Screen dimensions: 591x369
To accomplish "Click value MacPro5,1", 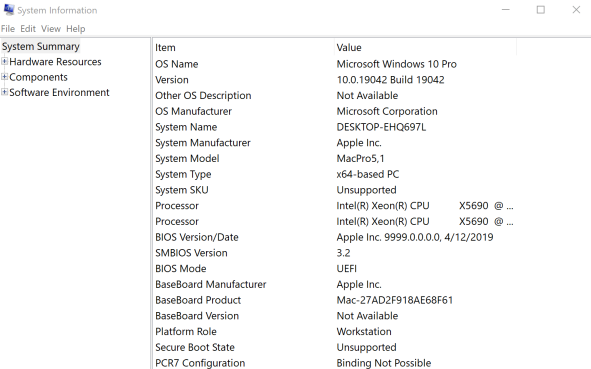I will pos(360,159).
